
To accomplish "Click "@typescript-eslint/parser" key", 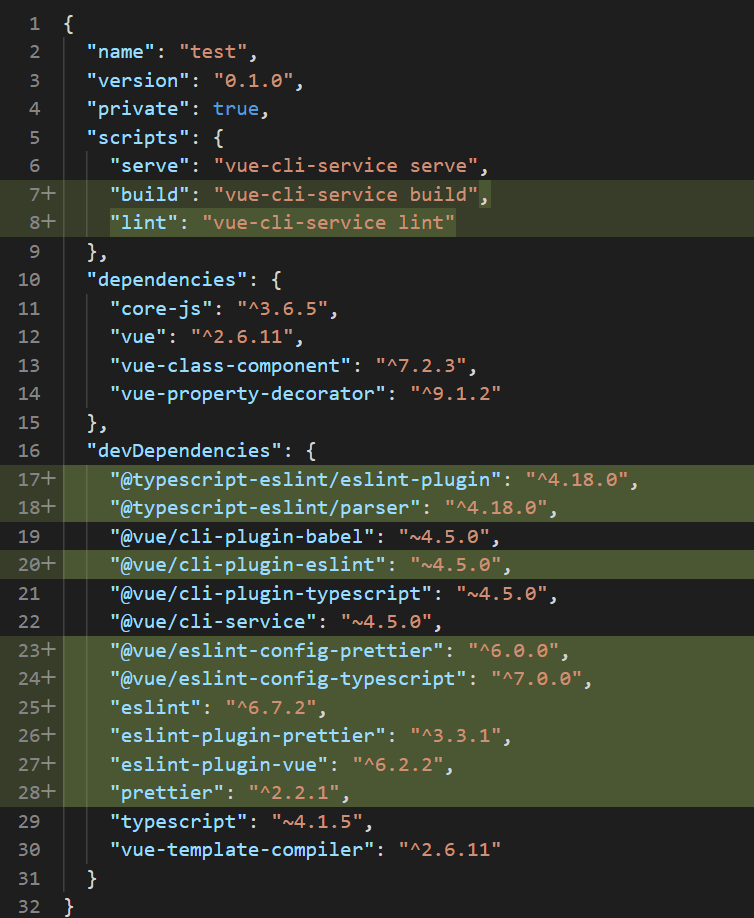I will click(265, 508).
